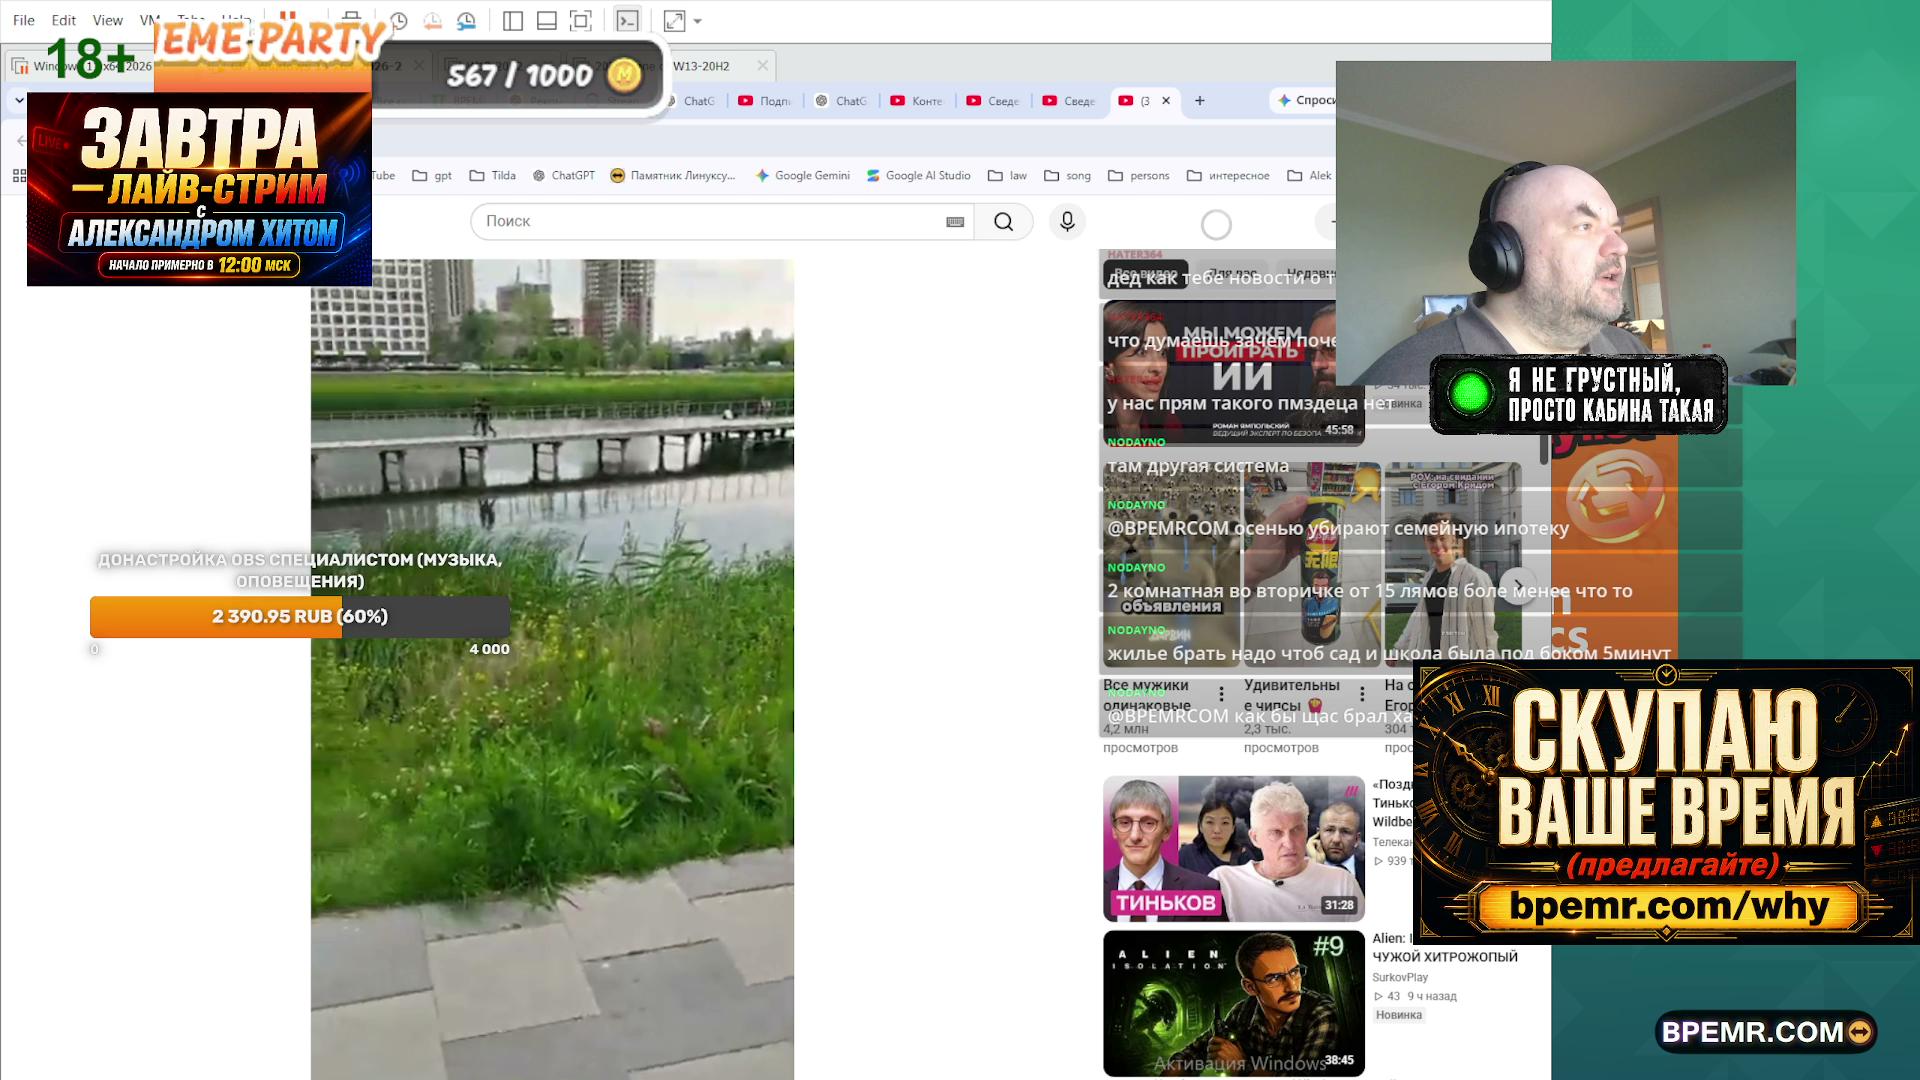Toggle the VMware thumbnail bar layout

click(547, 21)
